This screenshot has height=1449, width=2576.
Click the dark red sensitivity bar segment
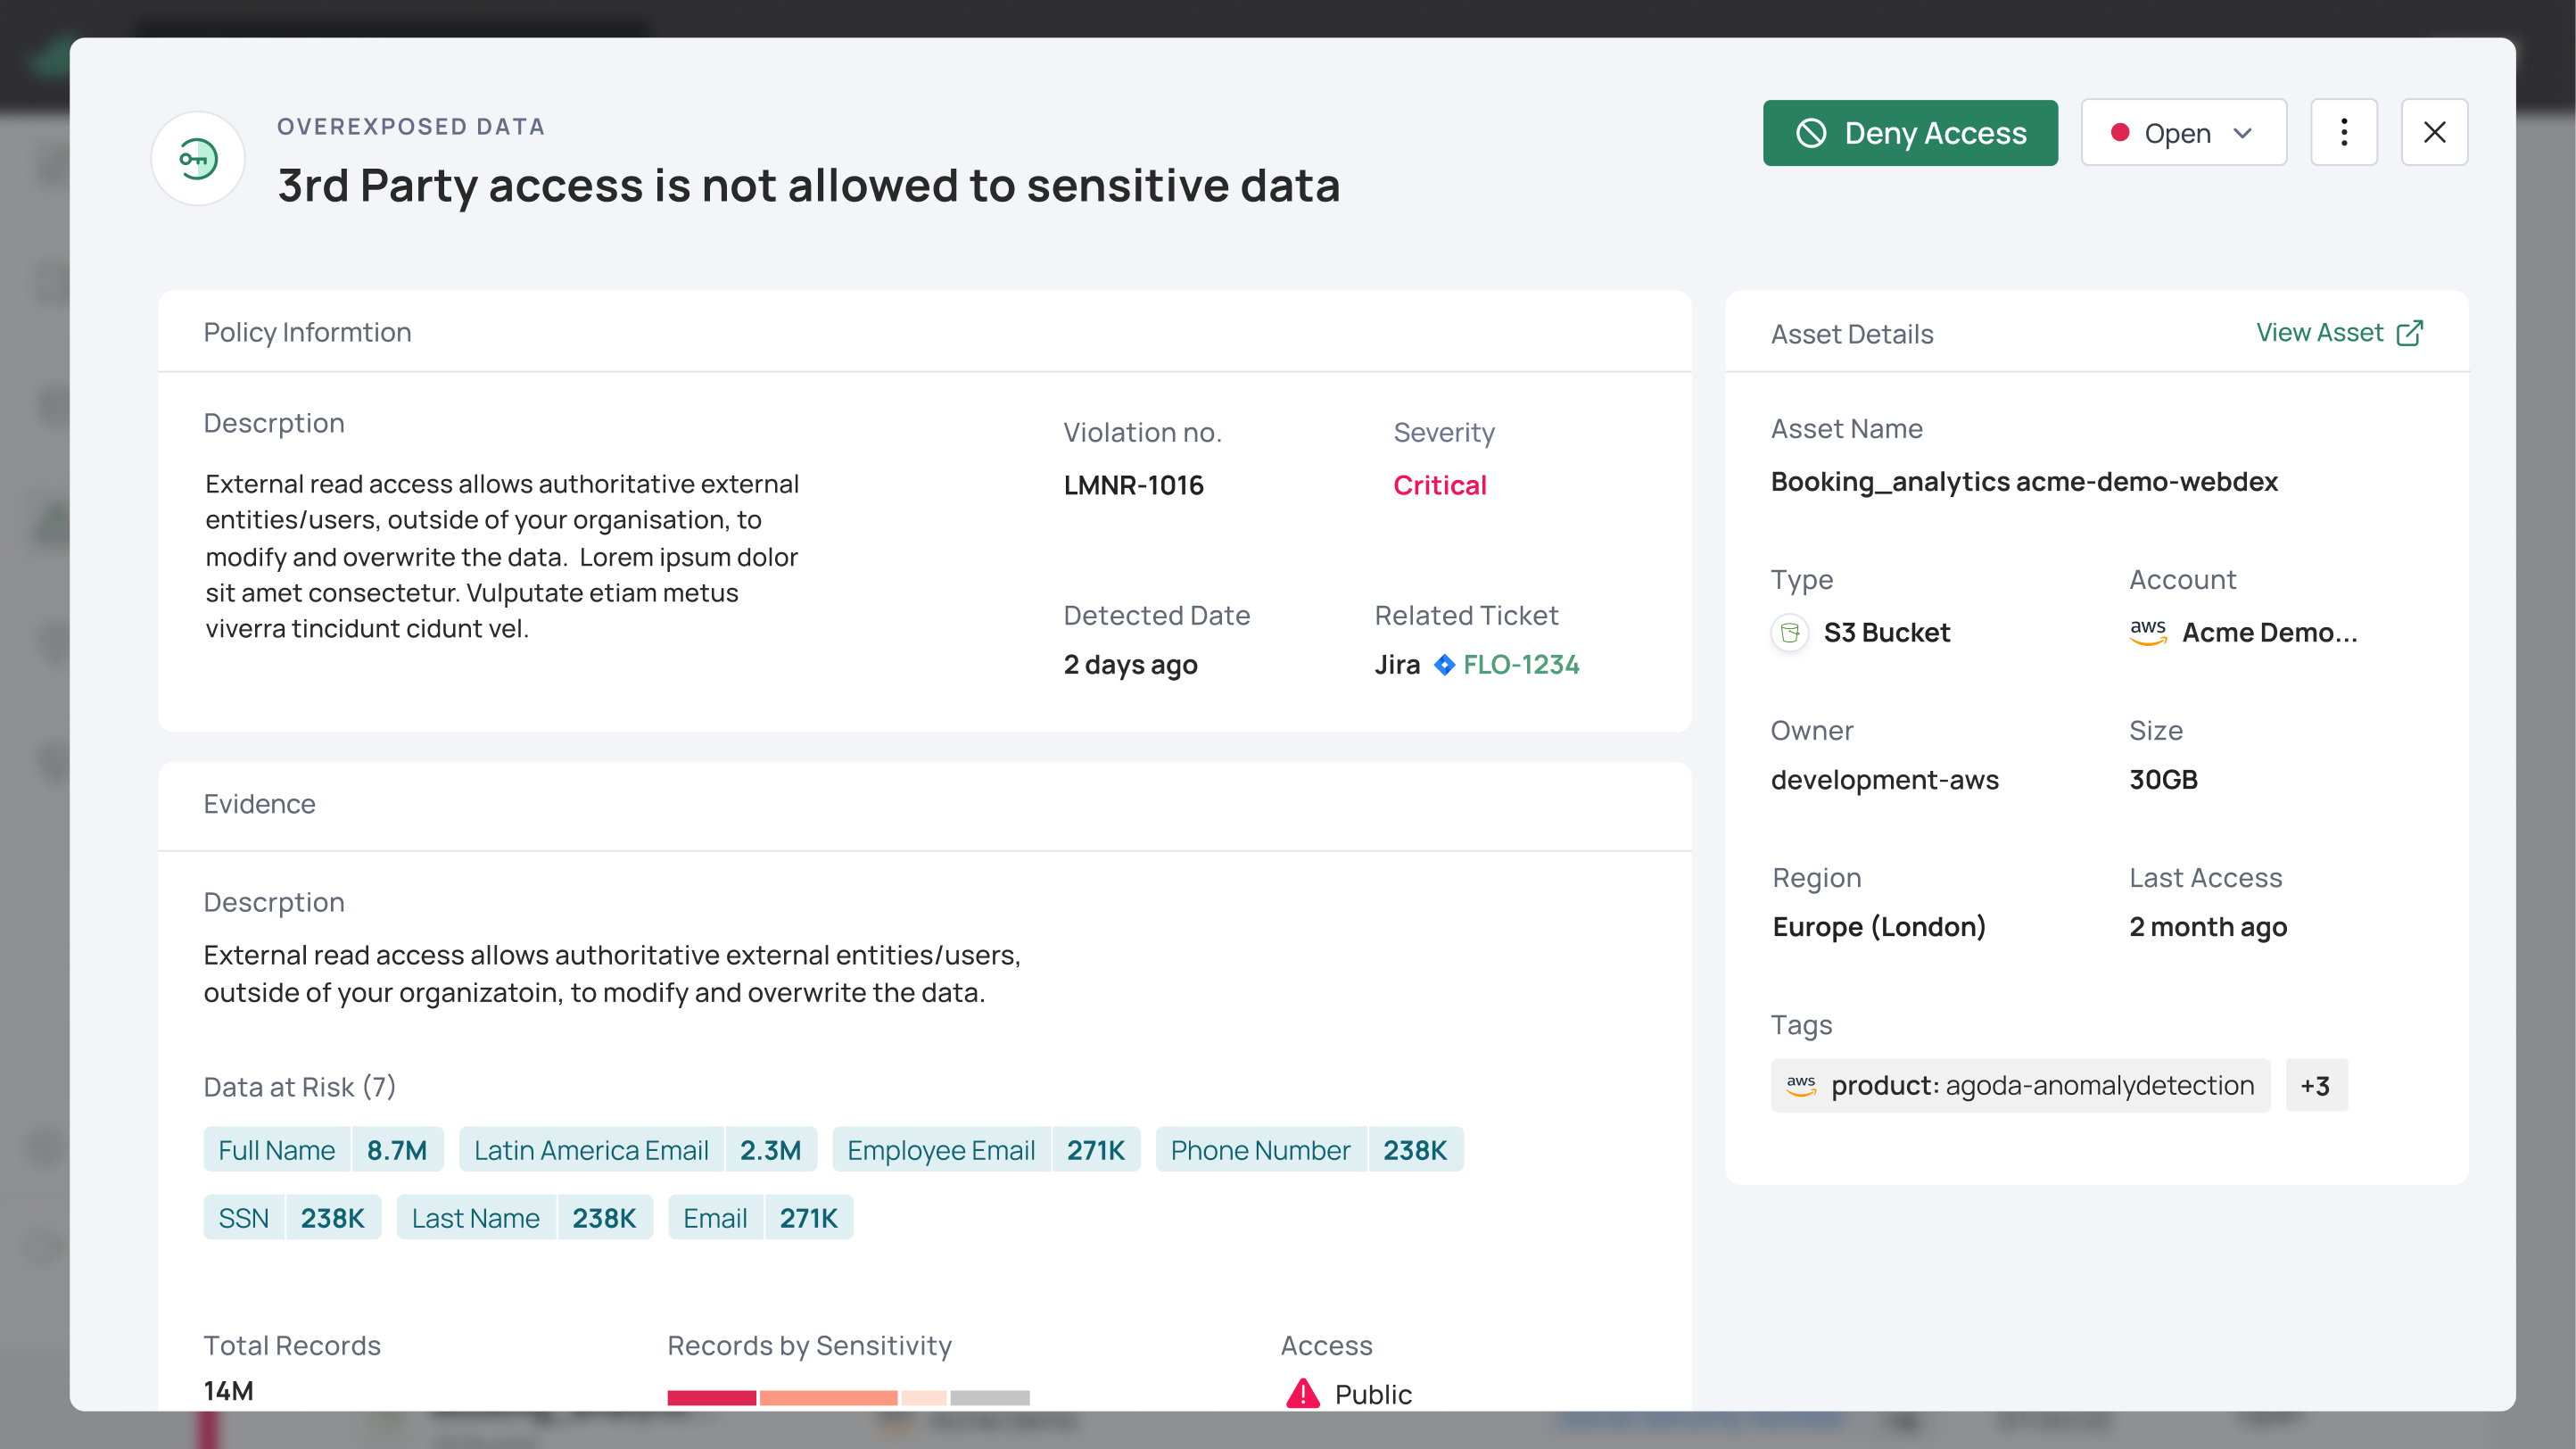click(711, 1398)
